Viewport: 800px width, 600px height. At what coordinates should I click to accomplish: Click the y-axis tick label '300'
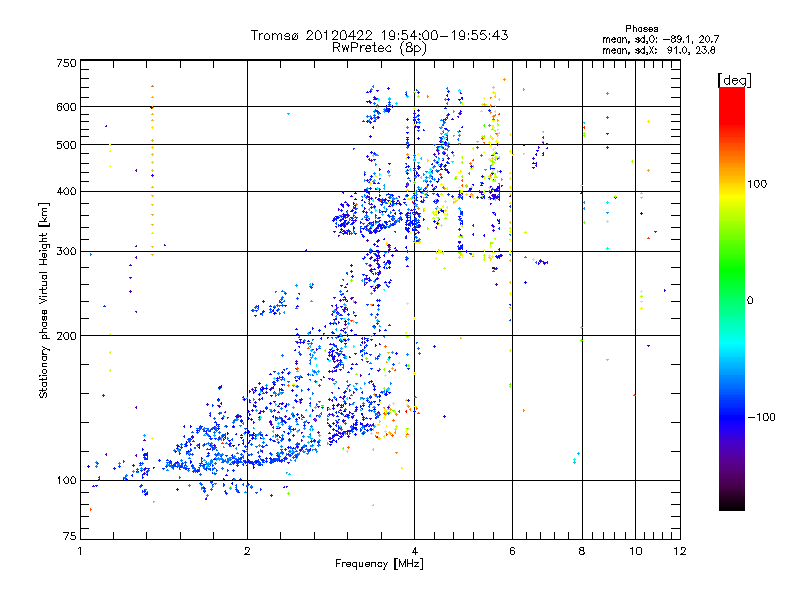(66, 252)
